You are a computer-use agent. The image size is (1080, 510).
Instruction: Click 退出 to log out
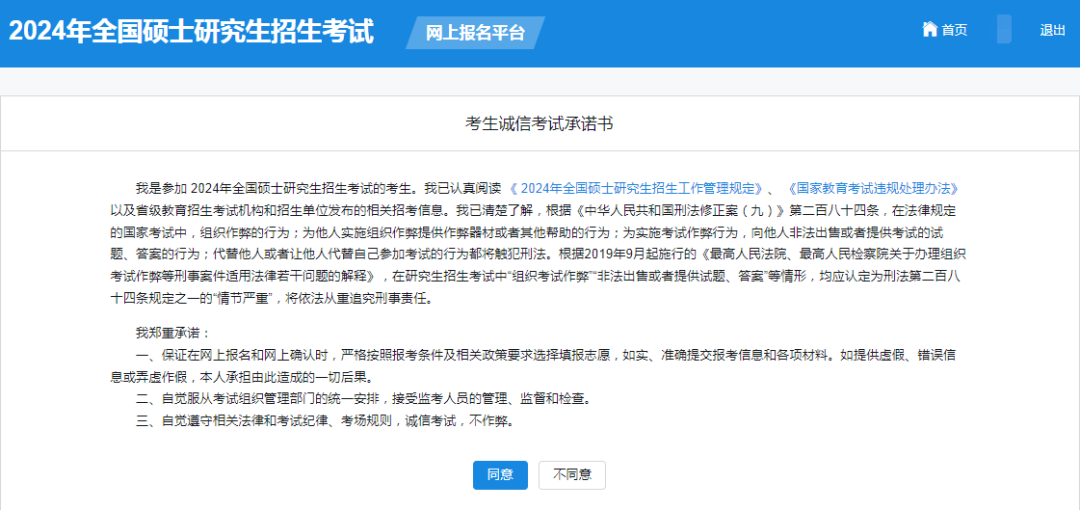(1052, 30)
